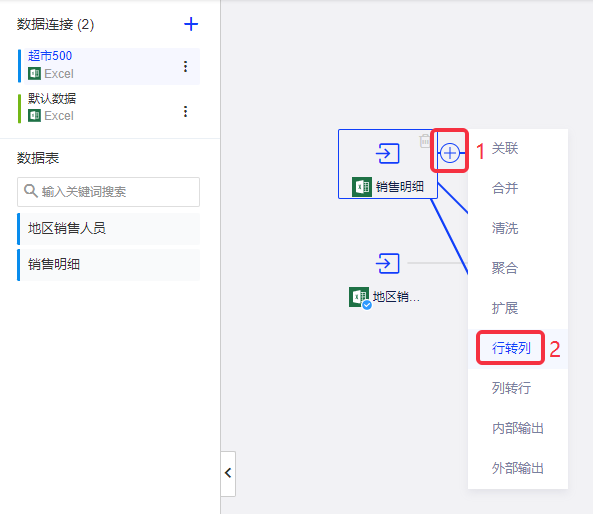Choose 合并 from the operation menu
The image size is (593, 514).
(x=505, y=188)
